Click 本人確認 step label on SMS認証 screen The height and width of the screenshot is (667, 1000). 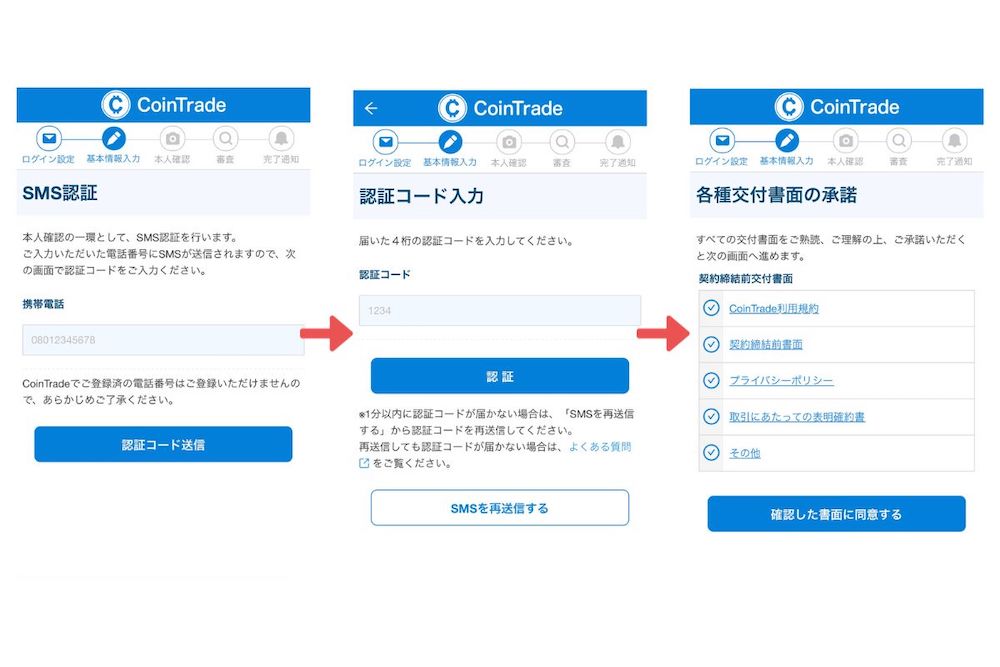click(x=172, y=159)
